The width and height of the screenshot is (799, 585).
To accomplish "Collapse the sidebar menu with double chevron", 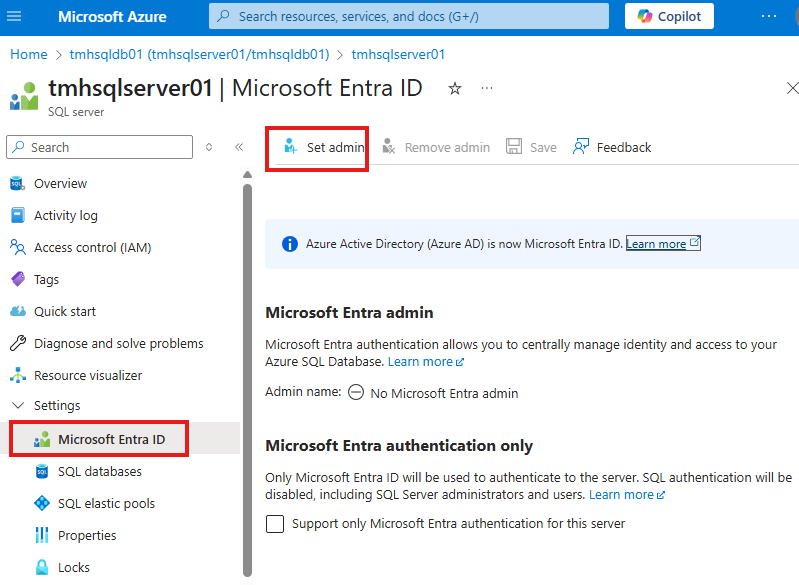I will pos(239,147).
